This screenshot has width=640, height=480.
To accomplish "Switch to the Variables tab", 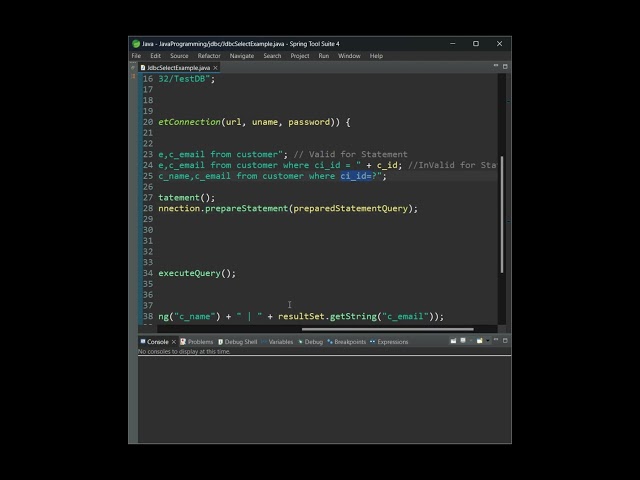I will tap(278, 342).
